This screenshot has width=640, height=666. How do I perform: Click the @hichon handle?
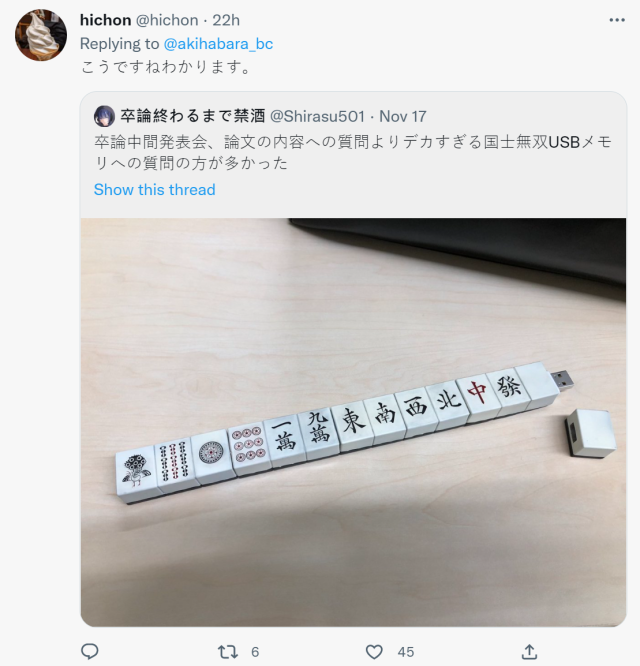(167, 20)
